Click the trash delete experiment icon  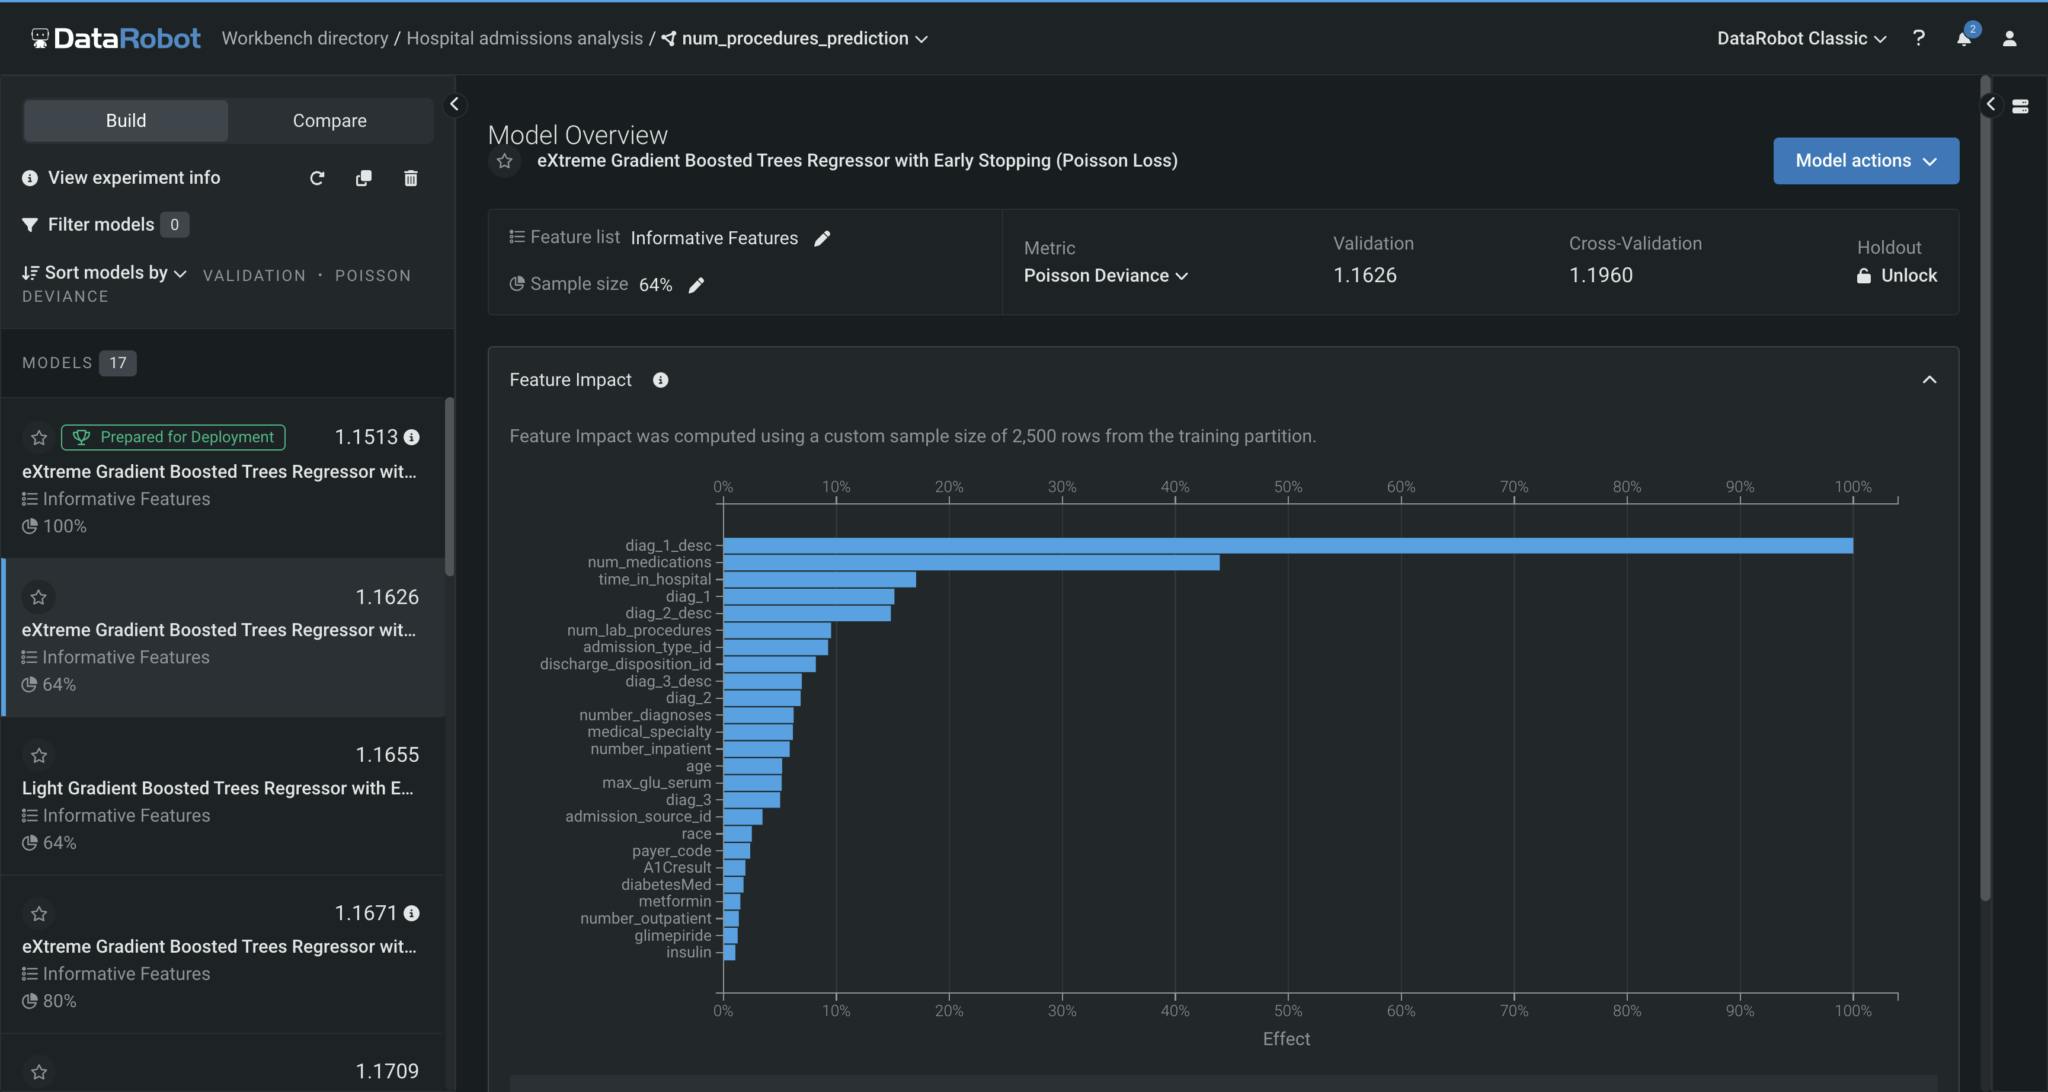tap(410, 178)
